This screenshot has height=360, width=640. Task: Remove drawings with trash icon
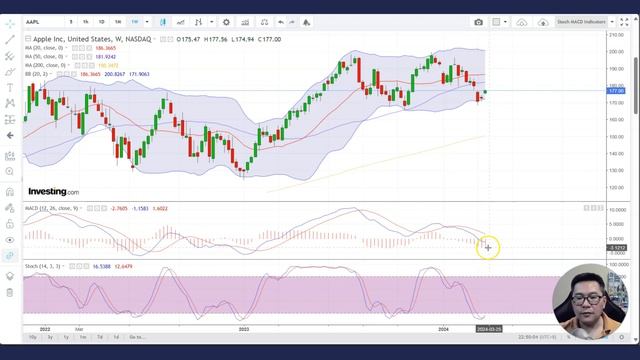(10, 292)
